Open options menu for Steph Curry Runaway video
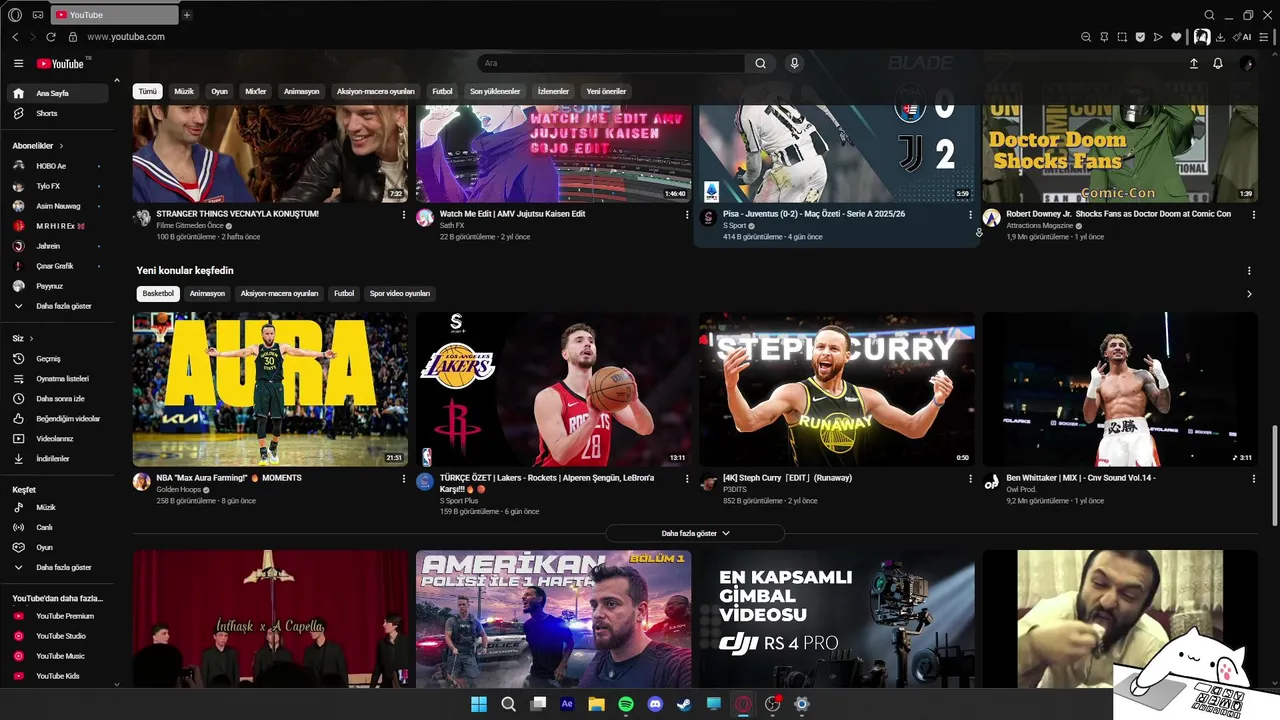 coord(970,479)
